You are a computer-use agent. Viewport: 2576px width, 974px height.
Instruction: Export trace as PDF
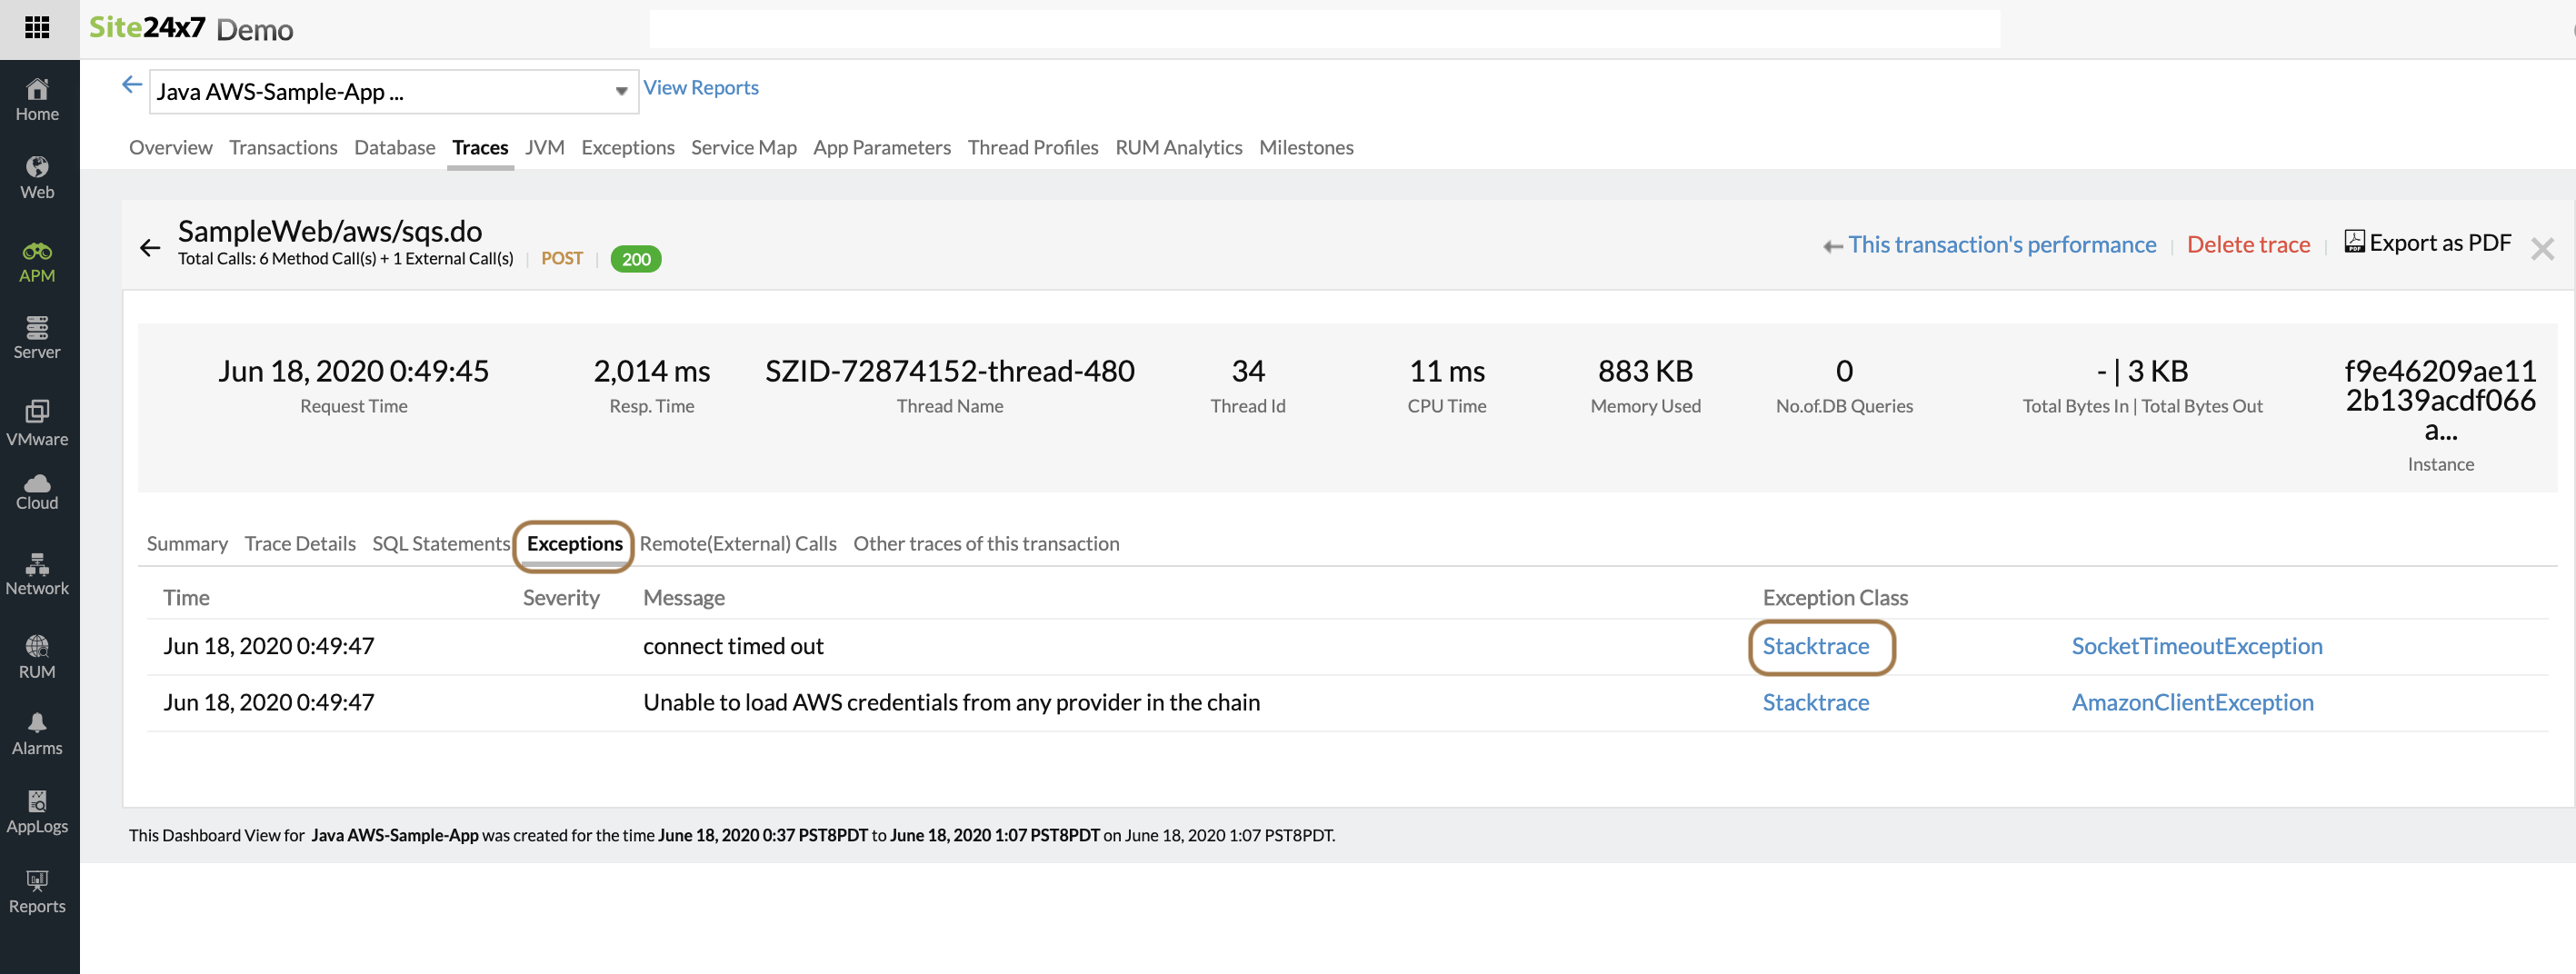point(2427,243)
